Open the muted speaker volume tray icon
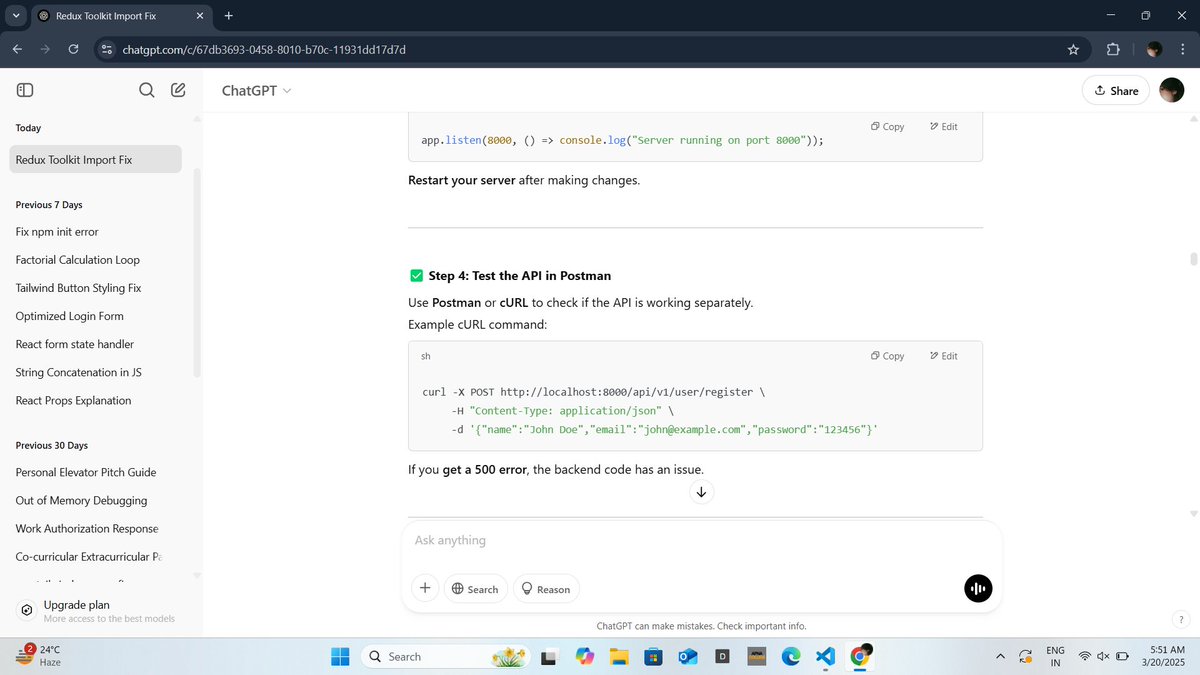The width and height of the screenshot is (1200, 675). [x=1103, y=657]
